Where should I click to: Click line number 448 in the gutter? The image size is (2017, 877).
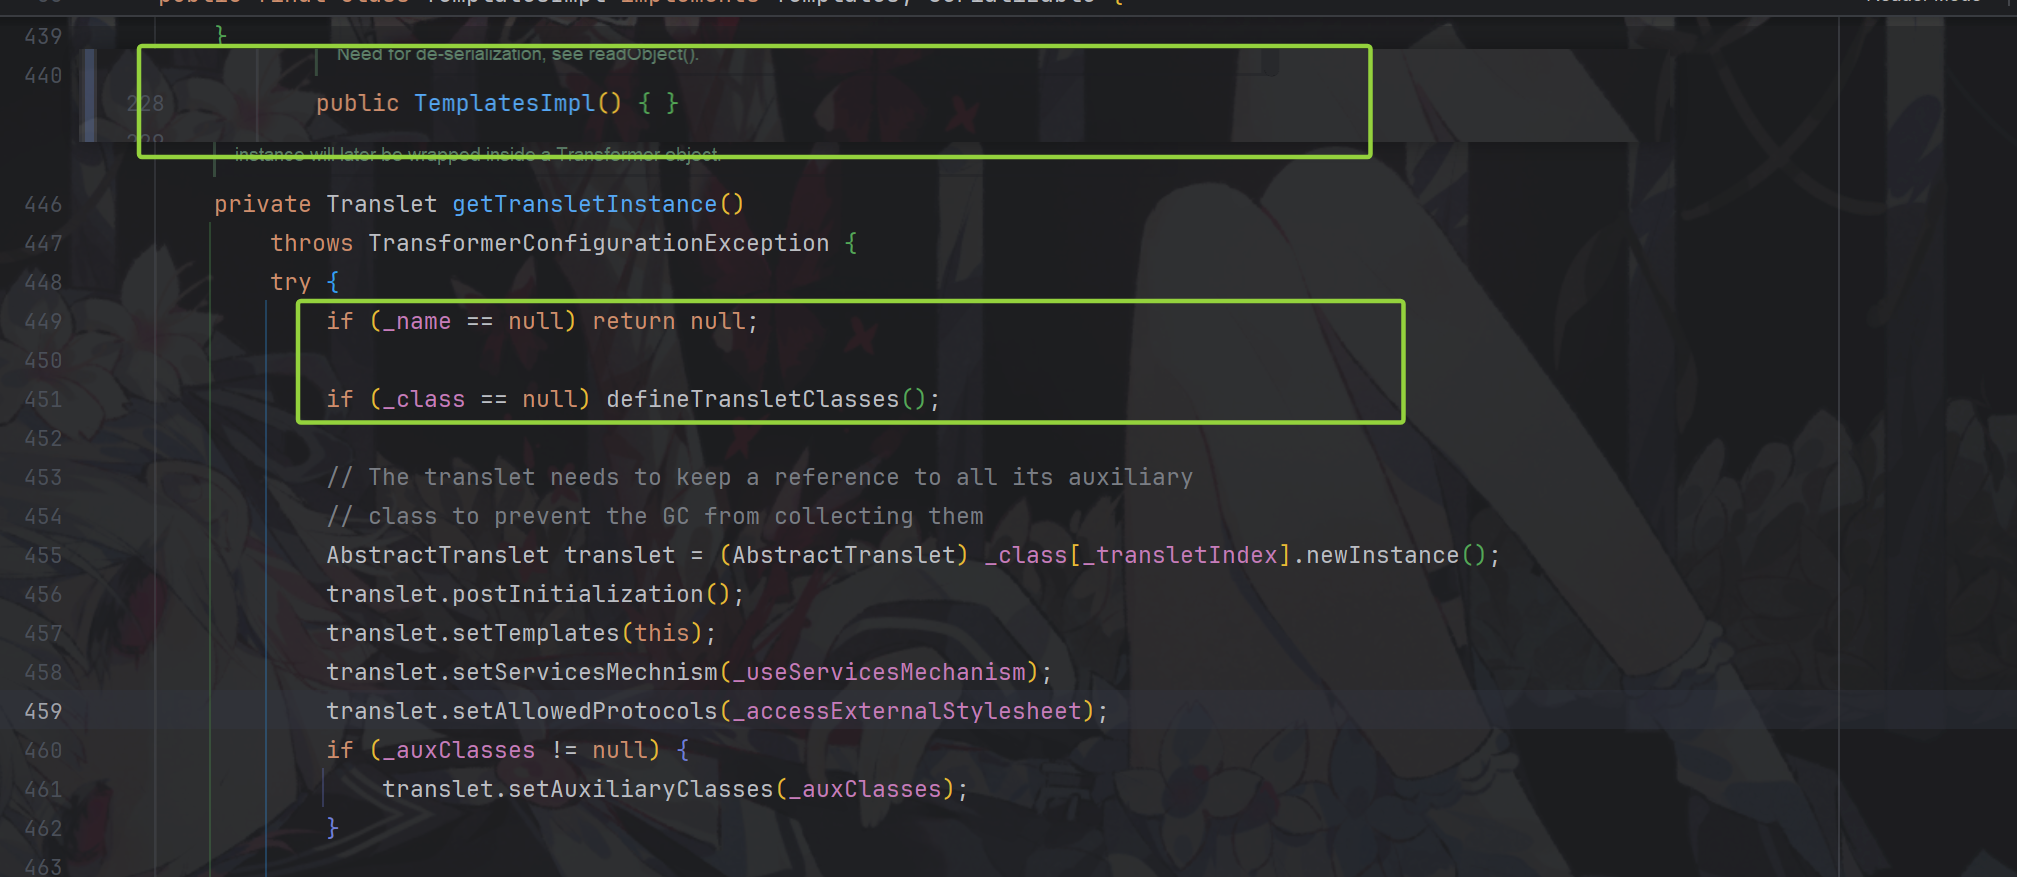(43, 282)
